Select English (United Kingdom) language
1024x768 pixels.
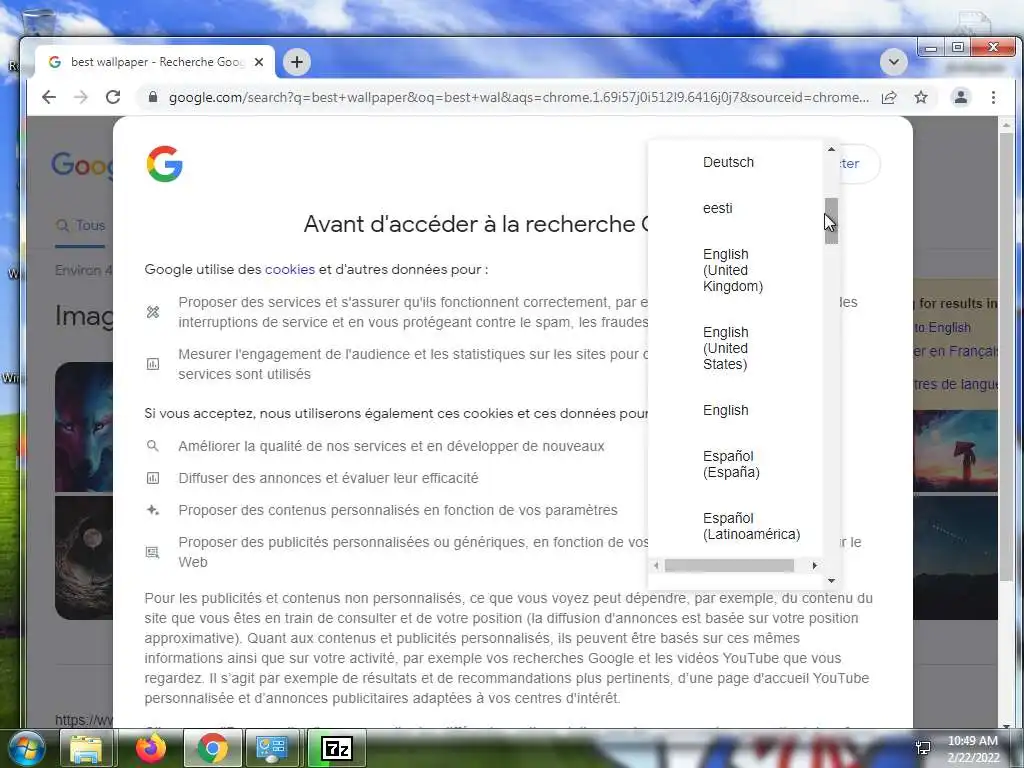click(733, 270)
